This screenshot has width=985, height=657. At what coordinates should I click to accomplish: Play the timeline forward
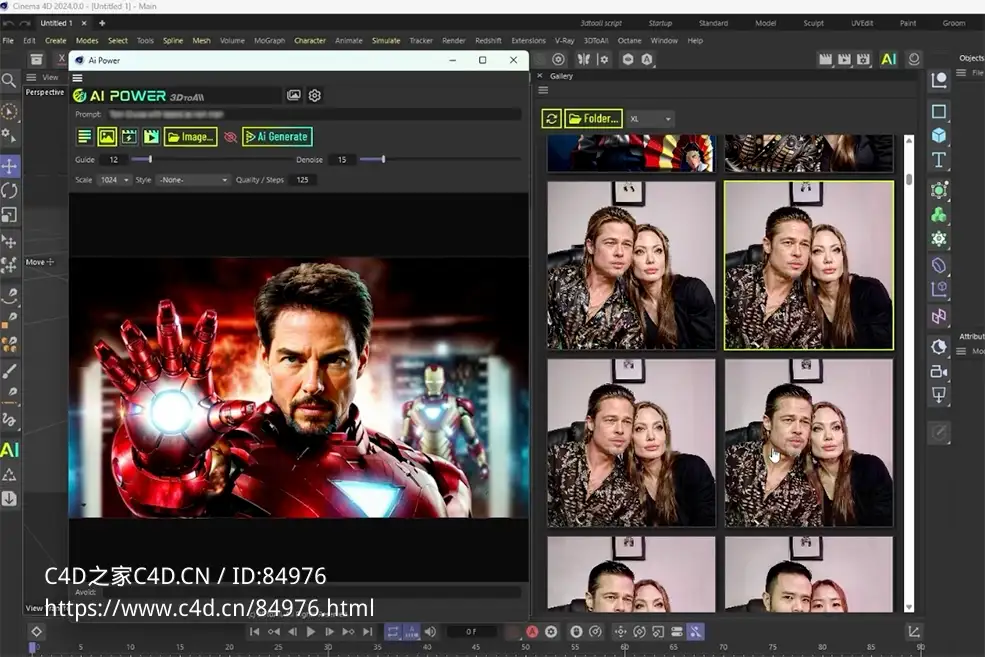coord(311,632)
